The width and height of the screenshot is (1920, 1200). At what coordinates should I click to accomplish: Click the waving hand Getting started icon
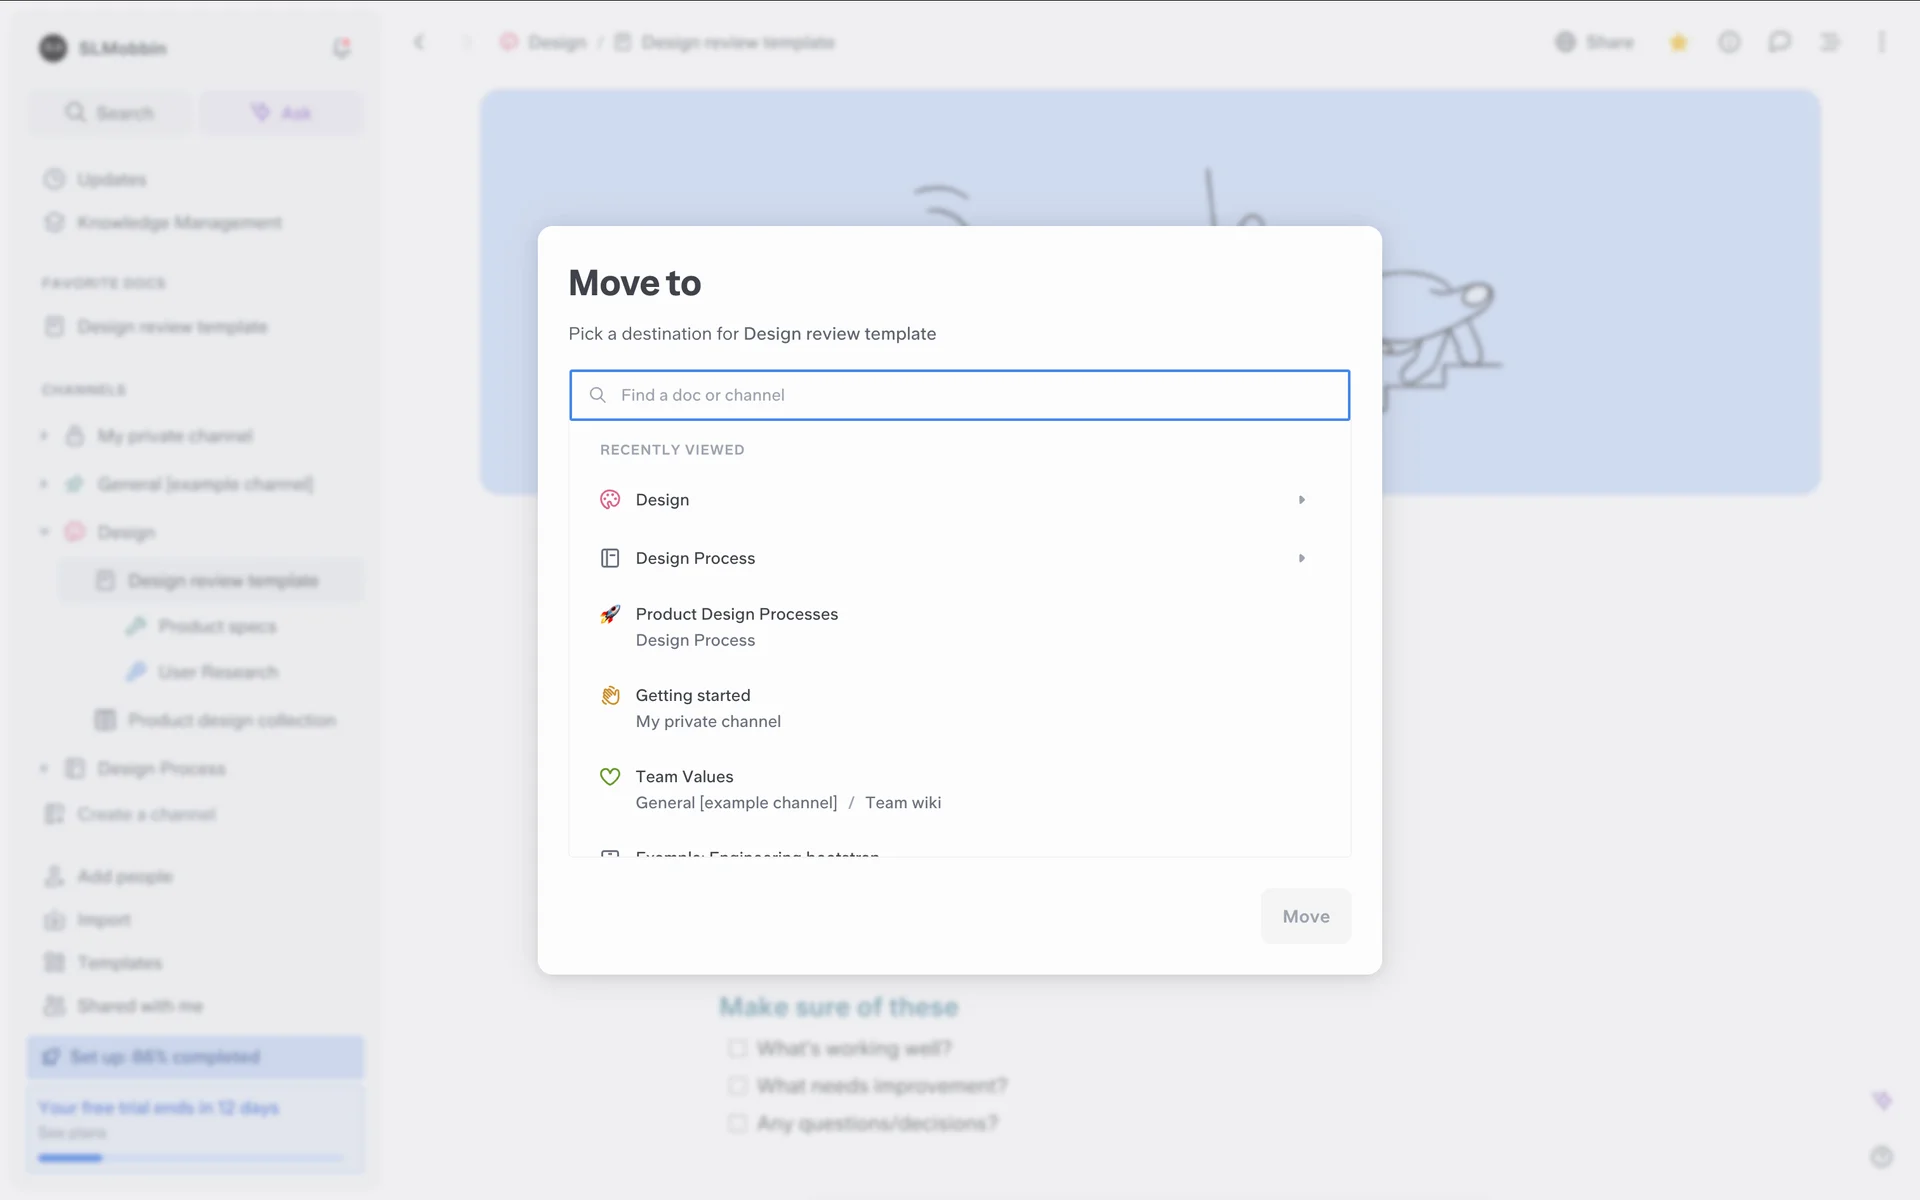click(x=610, y=695)
